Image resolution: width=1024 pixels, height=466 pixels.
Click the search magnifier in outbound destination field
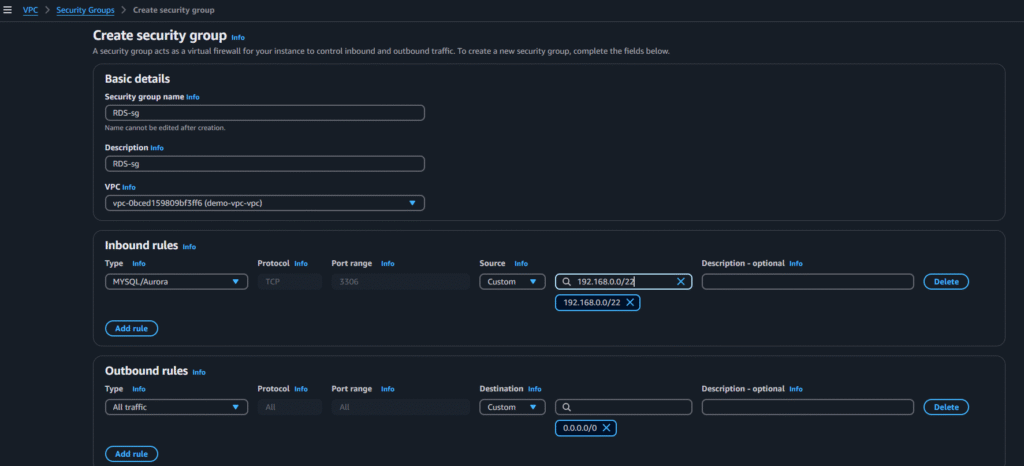pos(566,407)
